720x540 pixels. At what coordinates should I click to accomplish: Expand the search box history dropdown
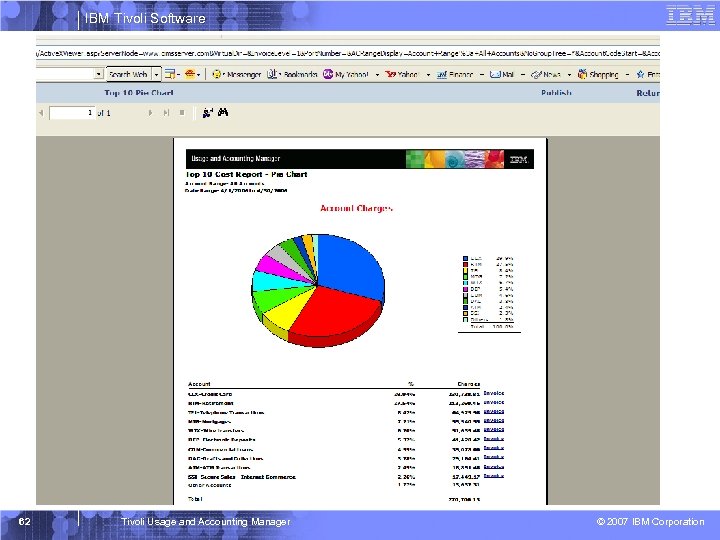click(x=99, y=74)
